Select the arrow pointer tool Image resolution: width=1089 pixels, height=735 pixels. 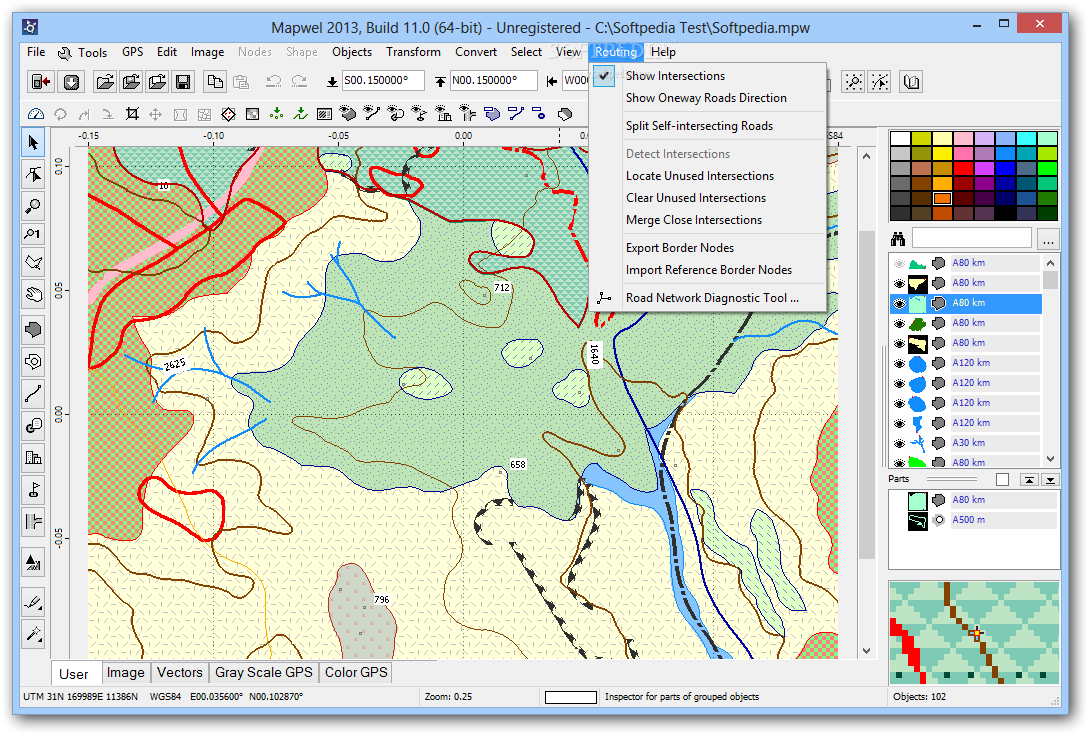[33, 143]
